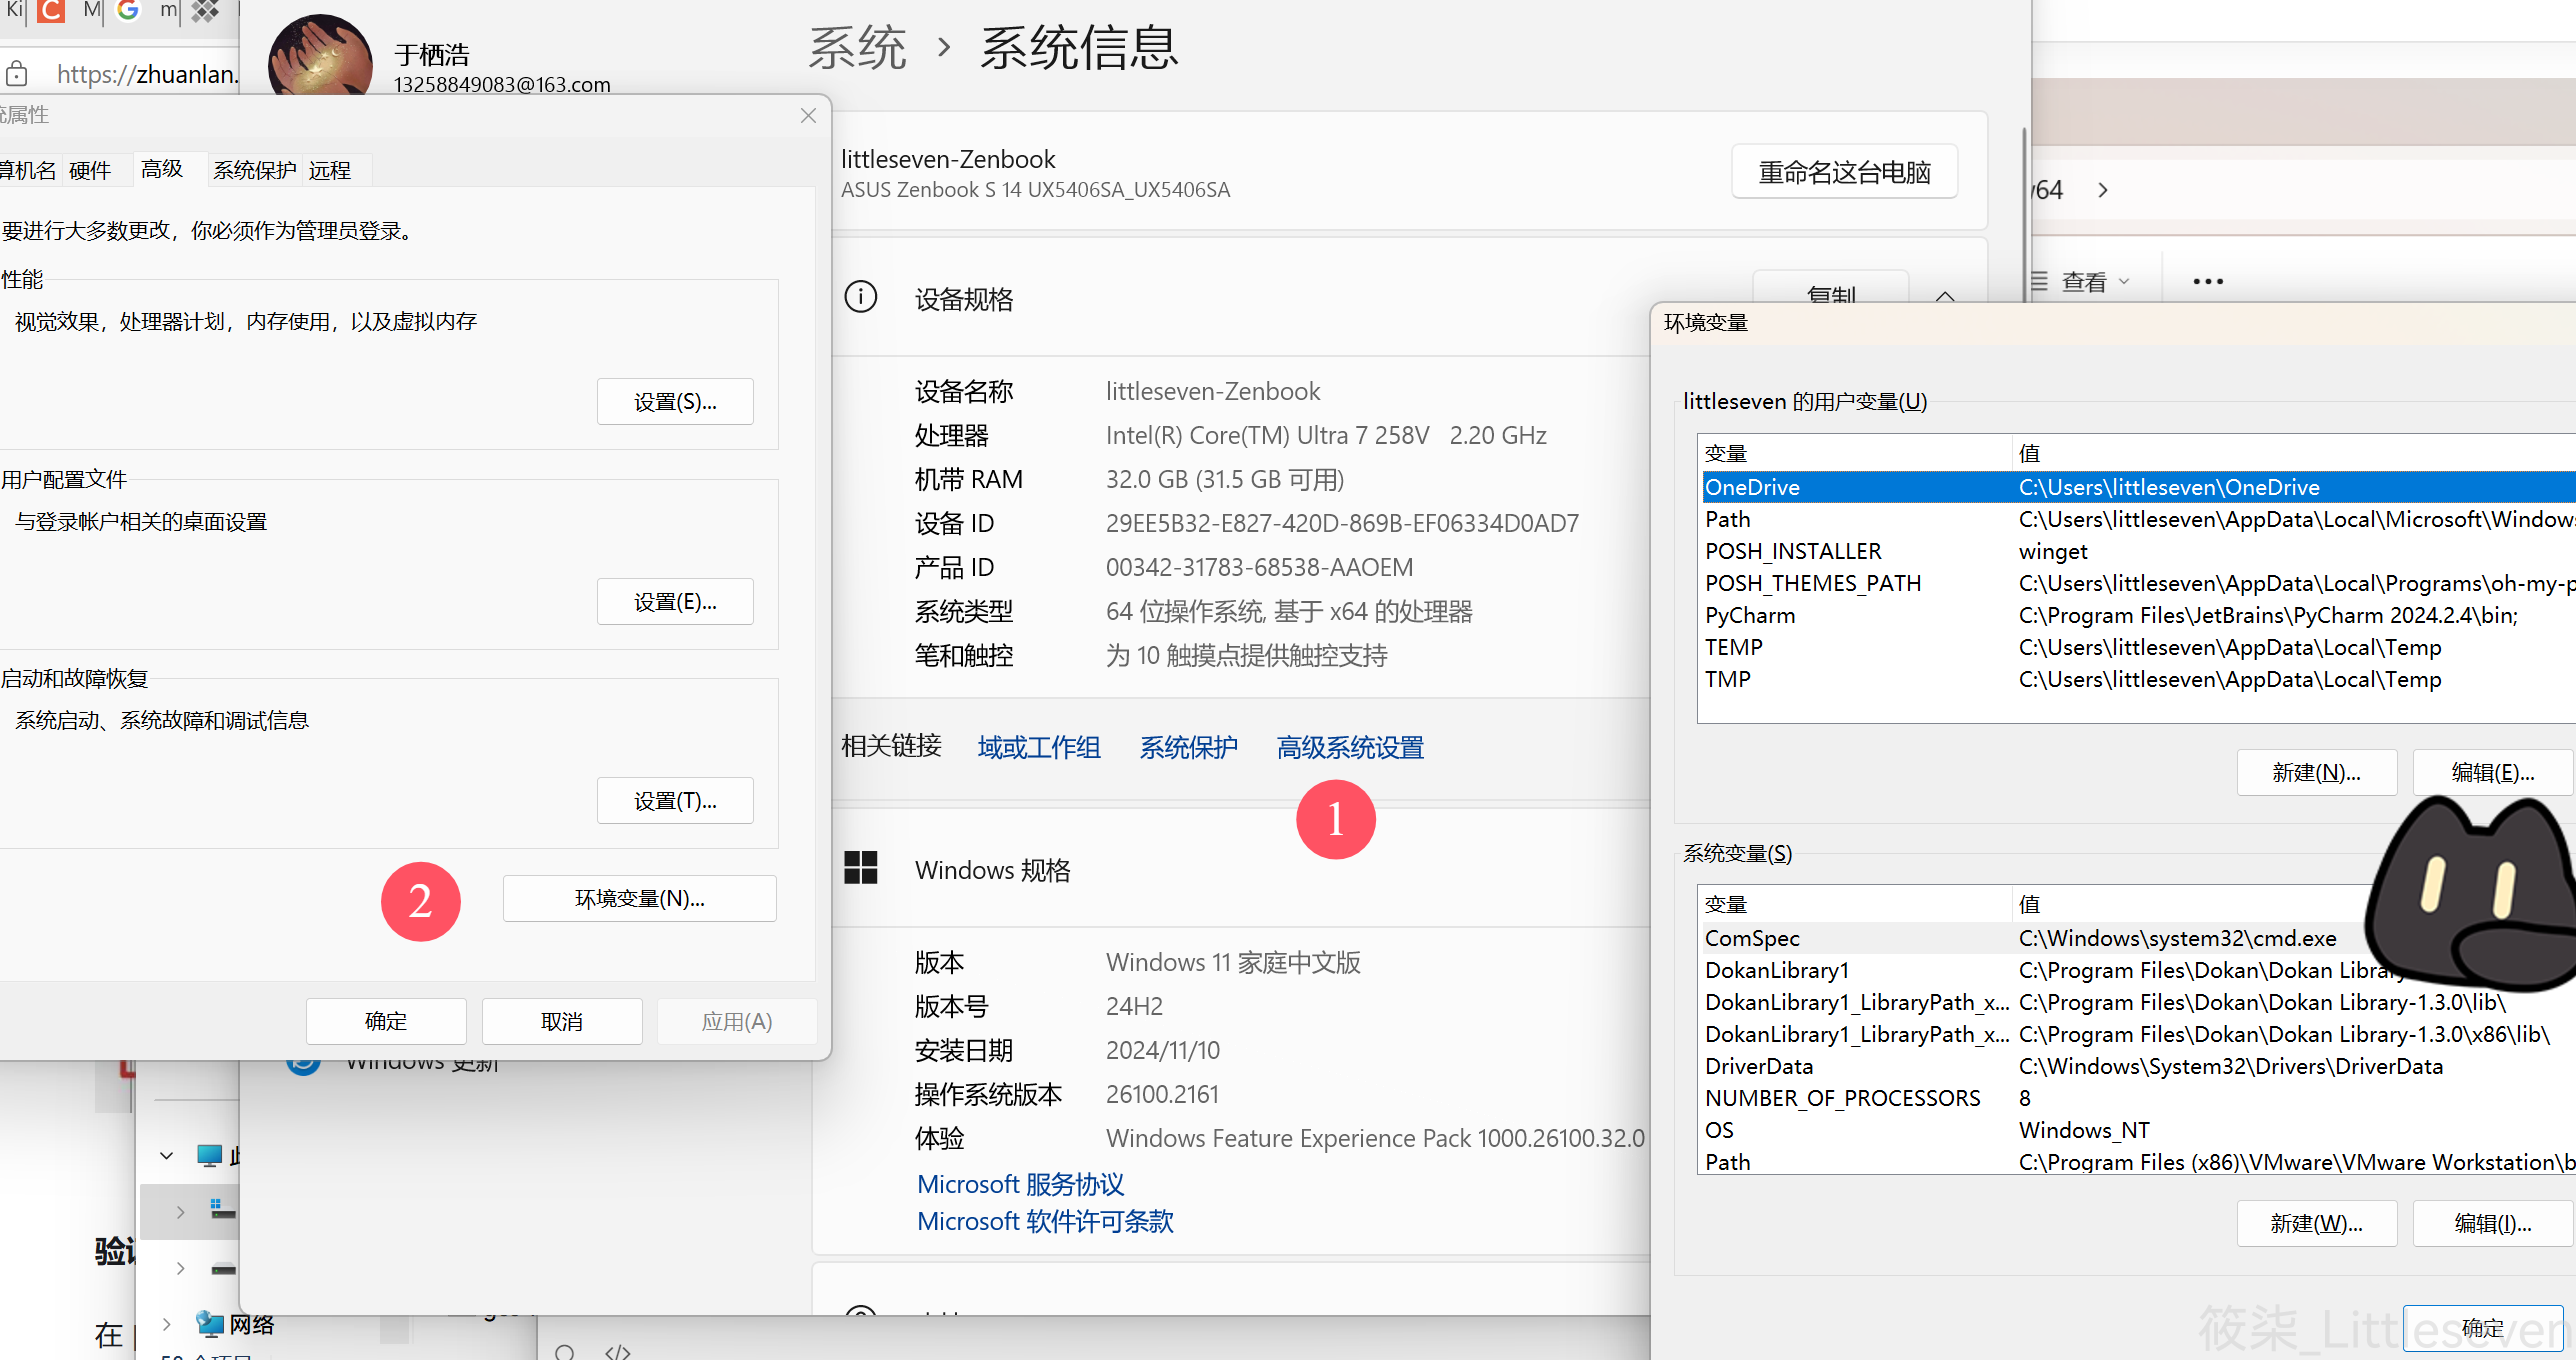Image resolution: width=2576 pixels, height=1360 pixels.
Task: Close the System Properties dialog
Action: (808, 116)
